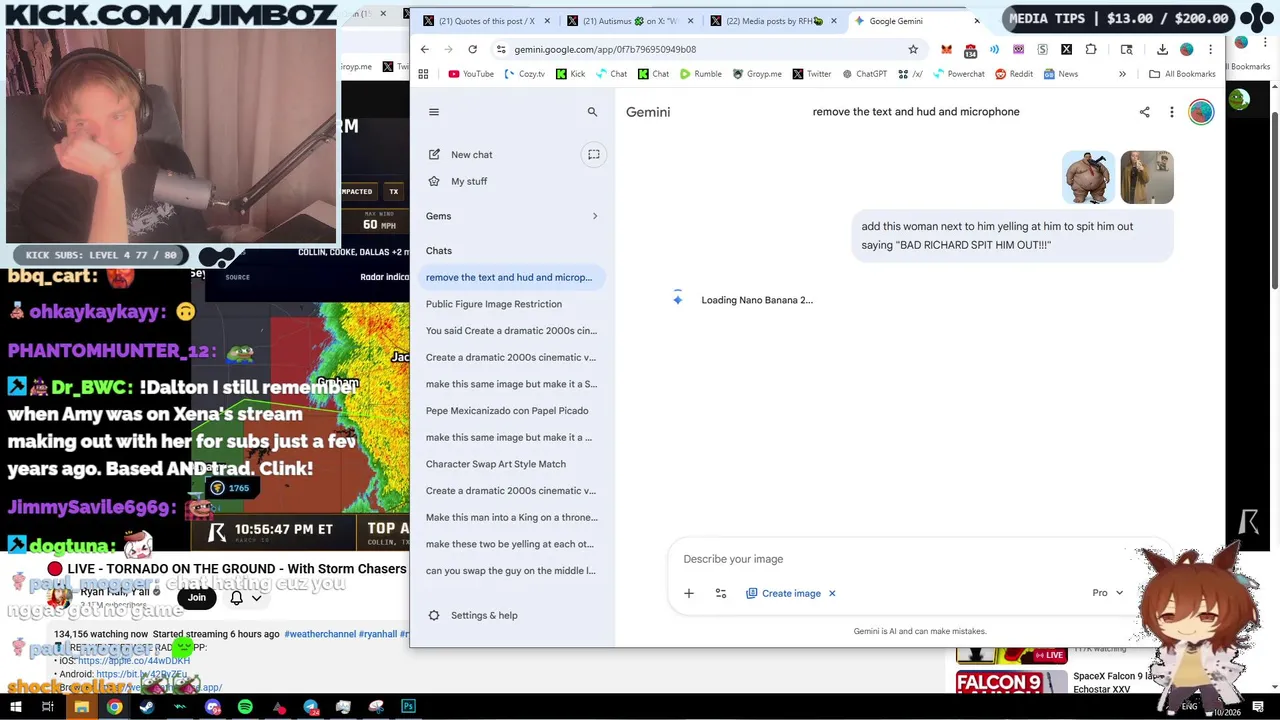Switch to 'Quotes of this post / X' tab
Image resolution: width=1280 pixels, height=720 pixels.
click(x=487, y=21)
